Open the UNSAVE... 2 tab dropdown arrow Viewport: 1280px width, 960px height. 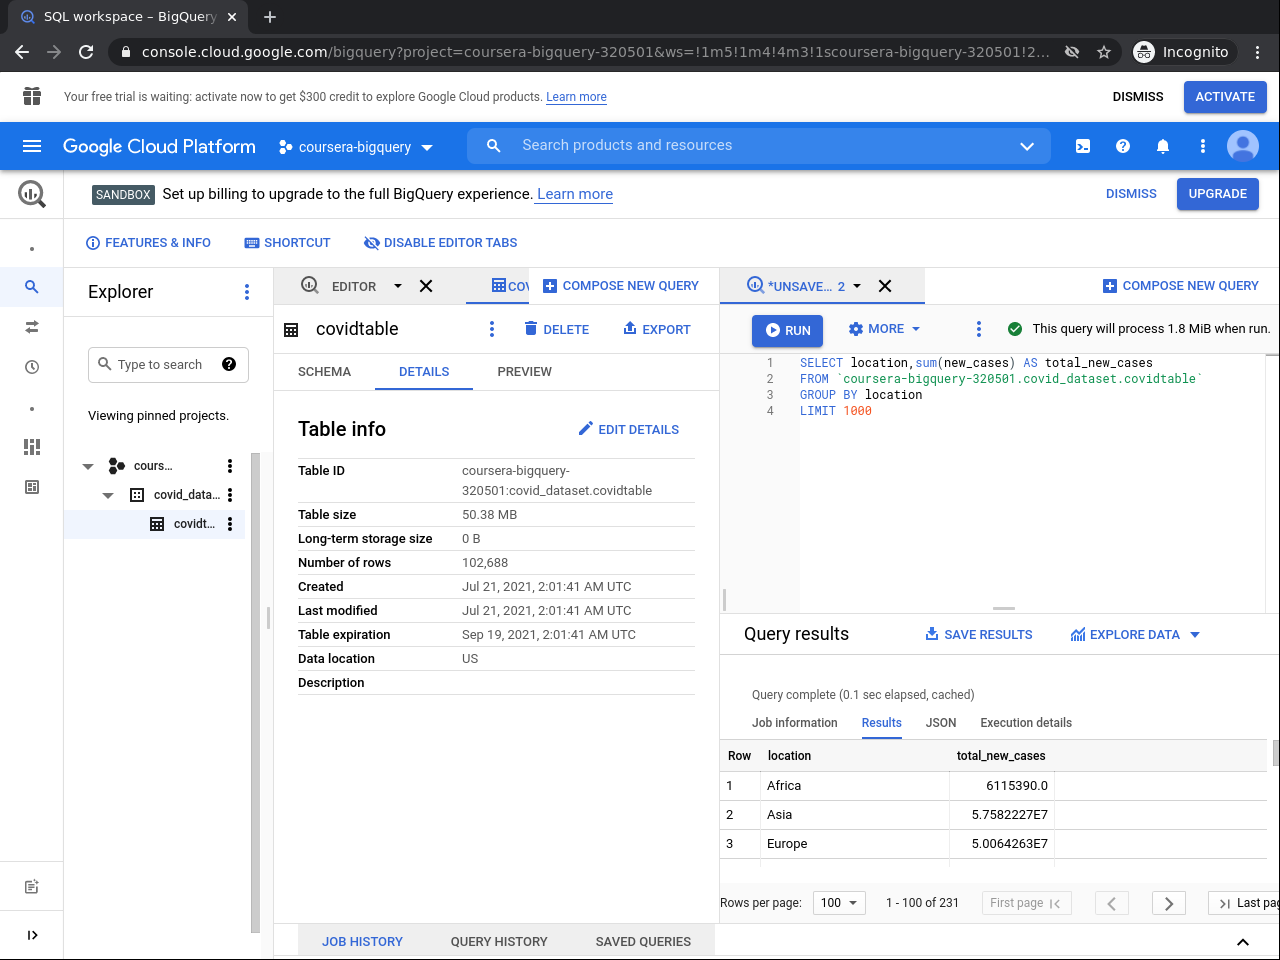857,286
